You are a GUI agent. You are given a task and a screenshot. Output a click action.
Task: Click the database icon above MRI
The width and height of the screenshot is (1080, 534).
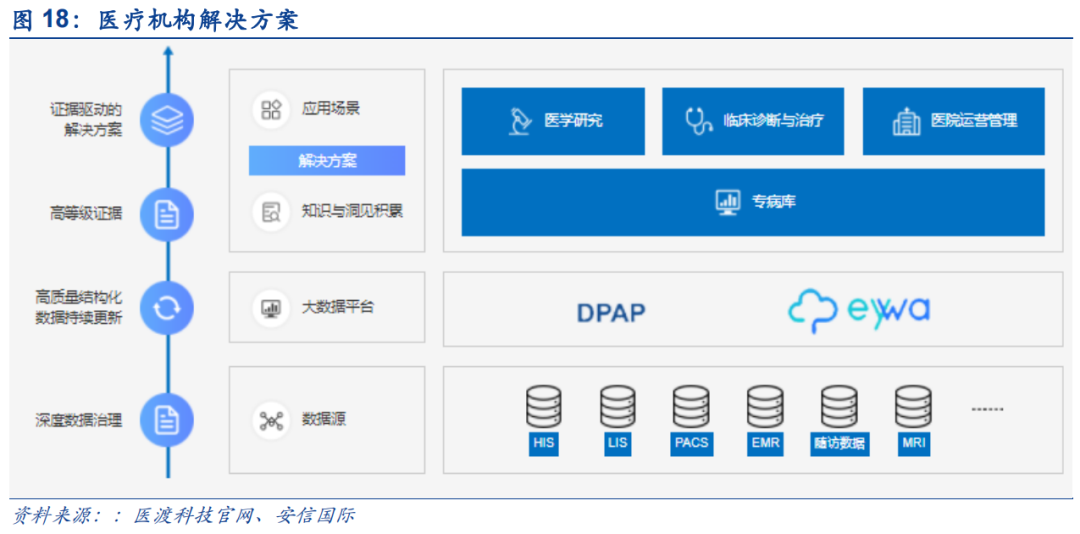tap(913, 407)
